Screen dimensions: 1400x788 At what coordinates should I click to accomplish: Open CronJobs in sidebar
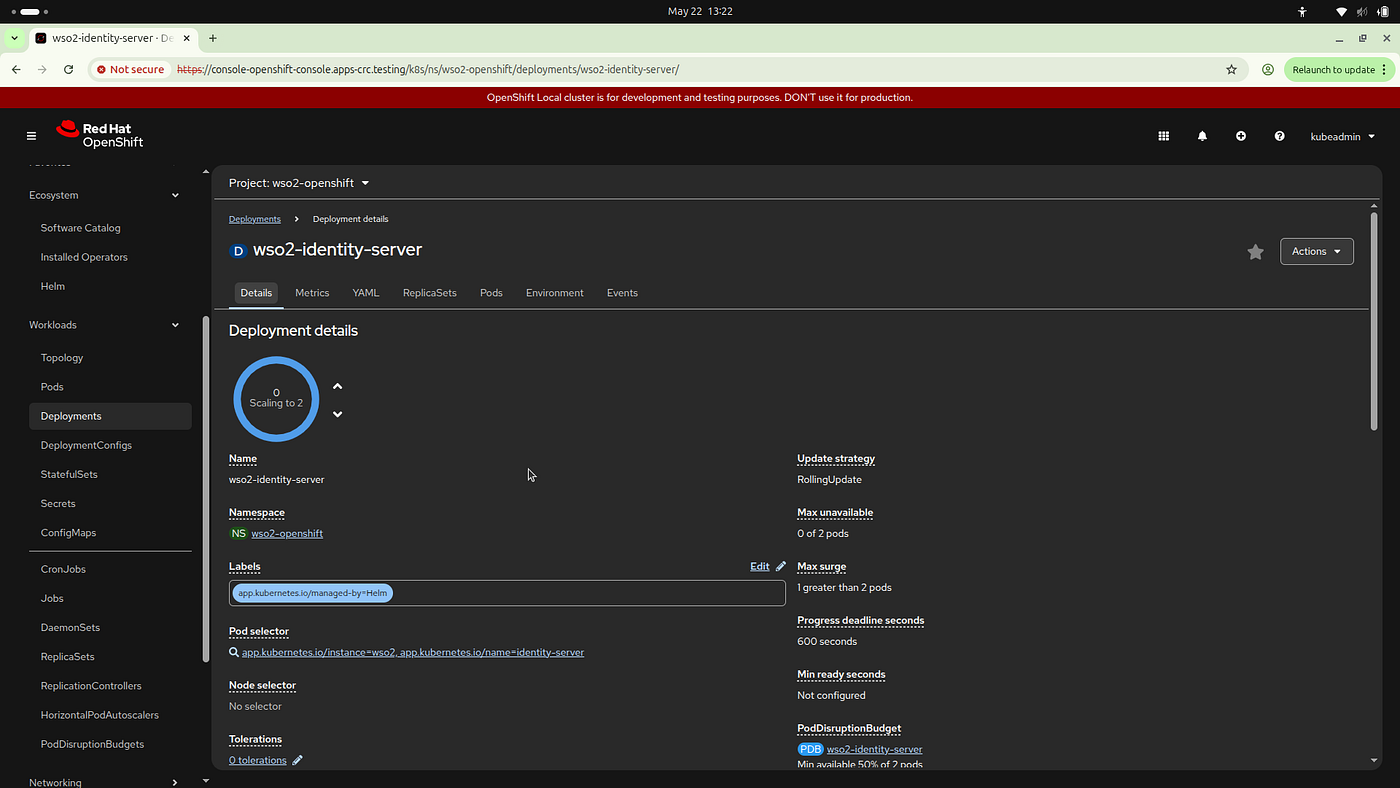pyautogui.click(x=63, y=569)
